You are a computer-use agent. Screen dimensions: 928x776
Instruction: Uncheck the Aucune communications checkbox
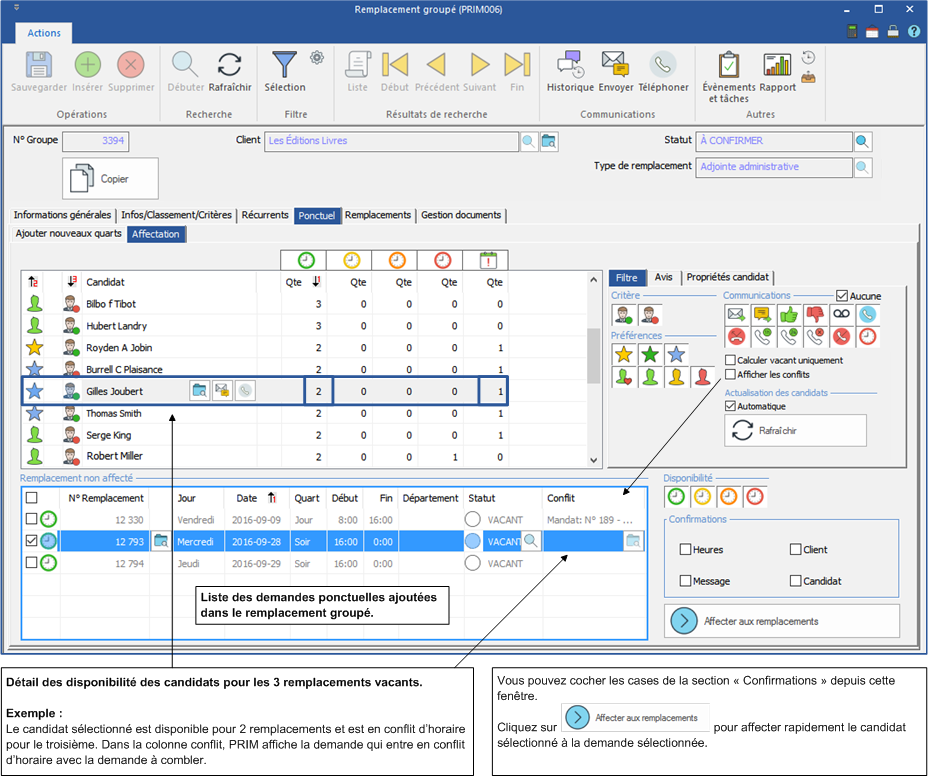842,296
